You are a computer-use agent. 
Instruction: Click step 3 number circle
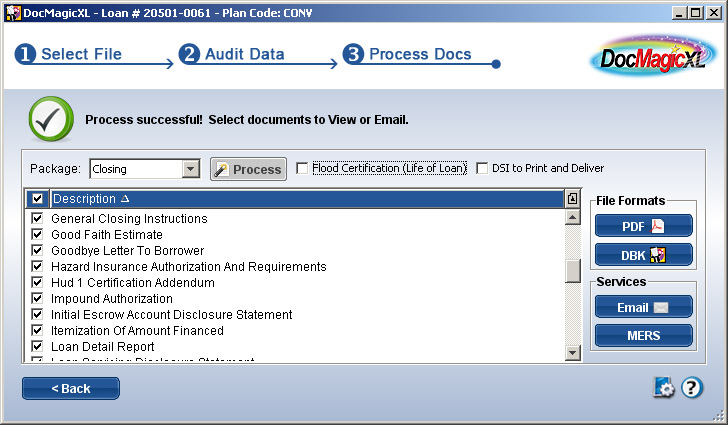click(x=353, y=54)
